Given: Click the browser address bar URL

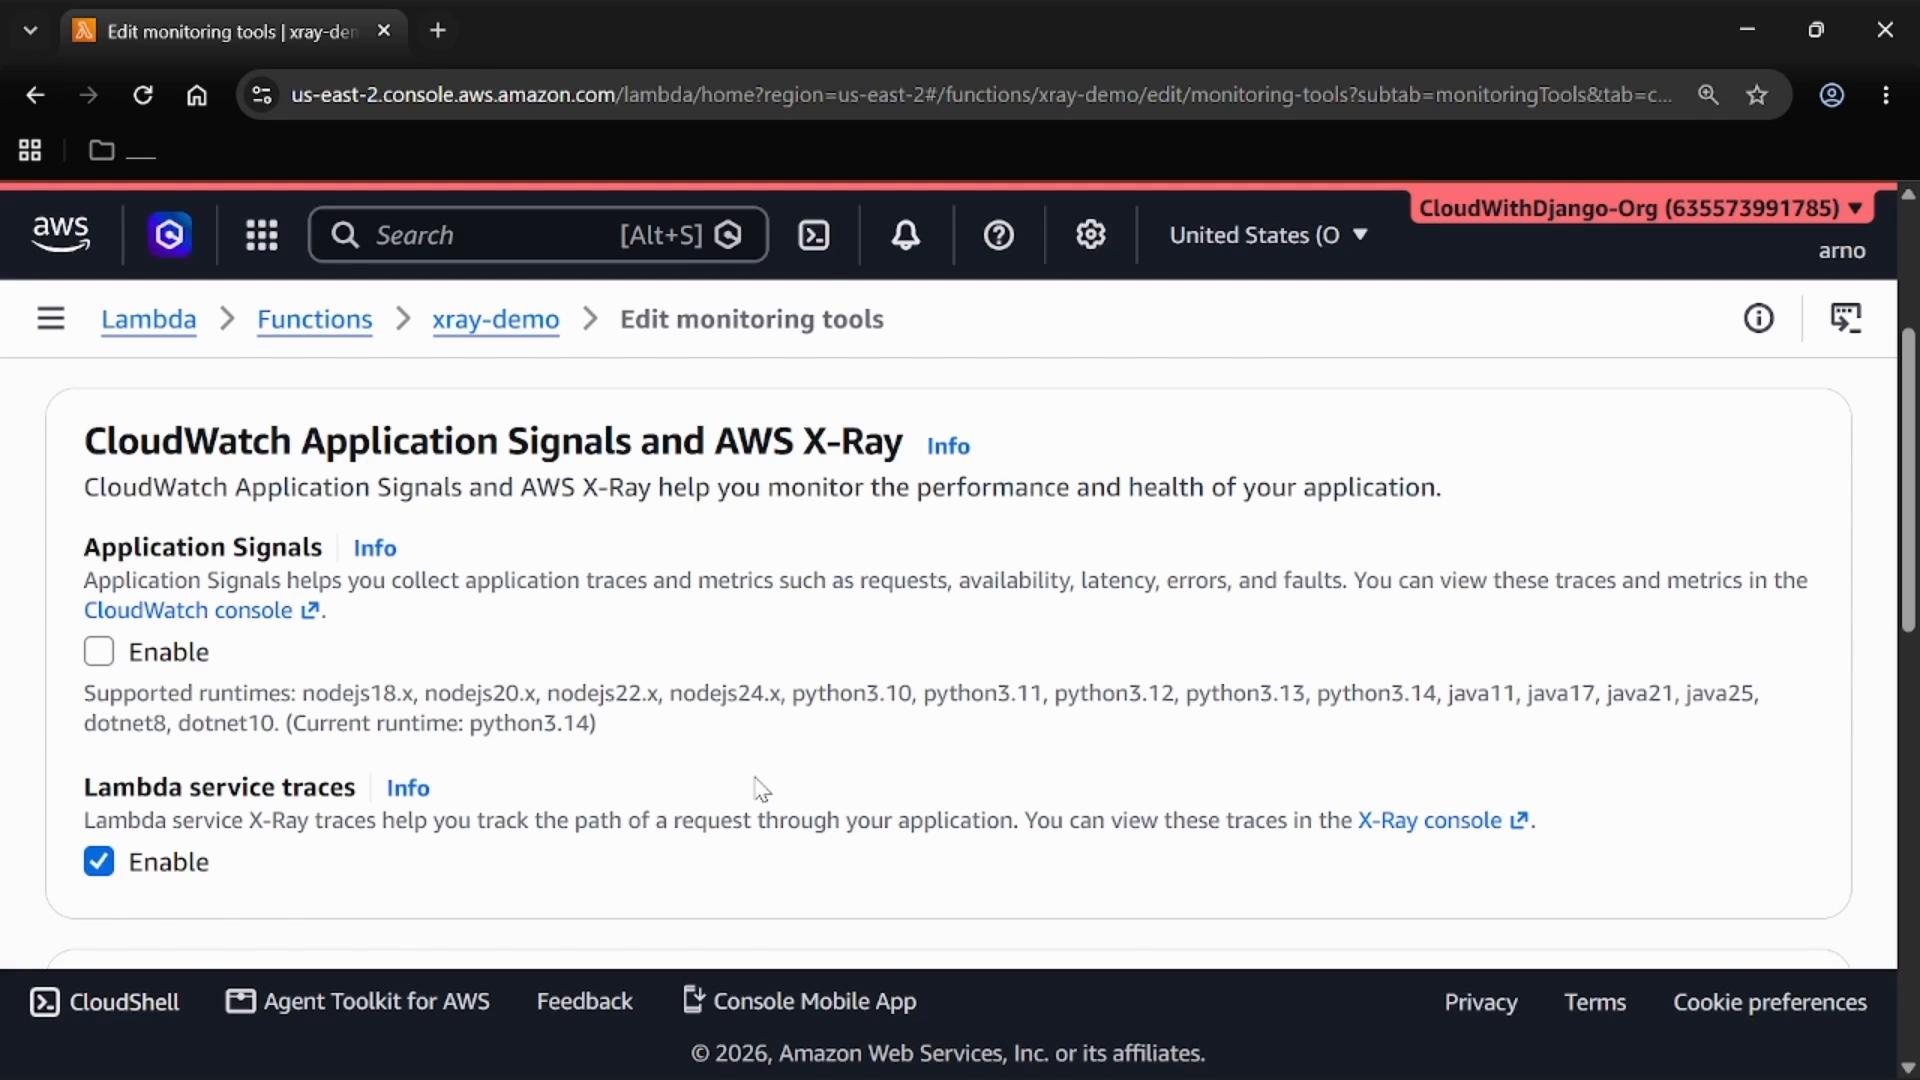Looking at the screenshot, I should pyautogui.click(x=980, y=95).
